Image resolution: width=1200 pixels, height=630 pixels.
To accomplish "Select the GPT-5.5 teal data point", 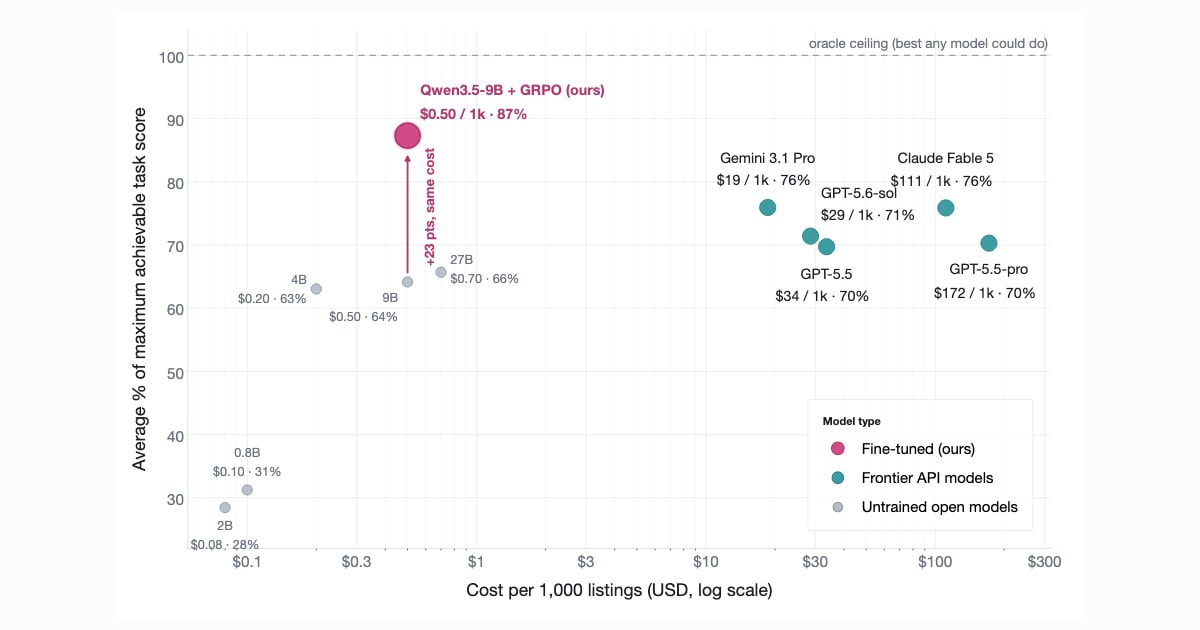I will pyautogui.click(x=826, y=246).
